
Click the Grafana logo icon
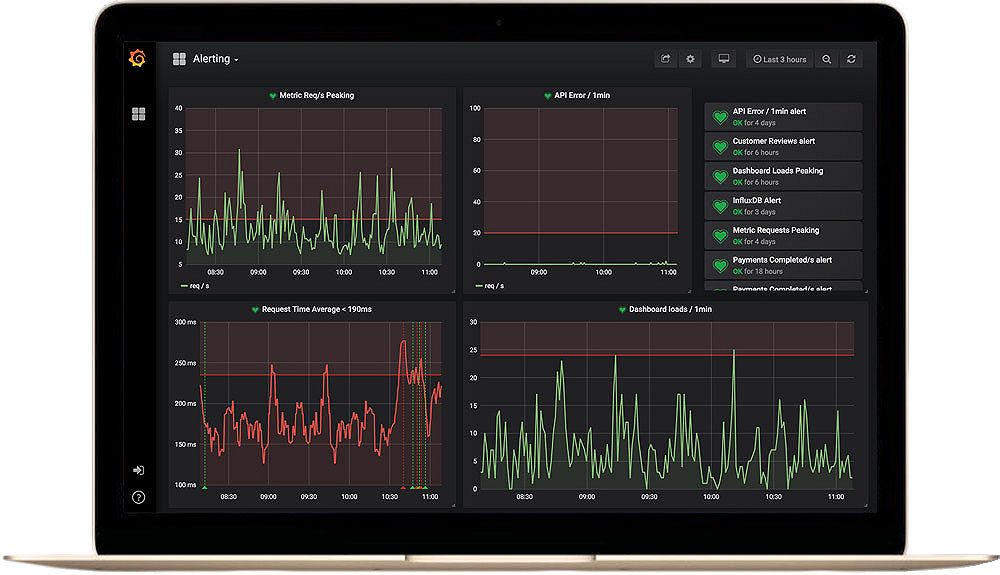pos(137,58)
